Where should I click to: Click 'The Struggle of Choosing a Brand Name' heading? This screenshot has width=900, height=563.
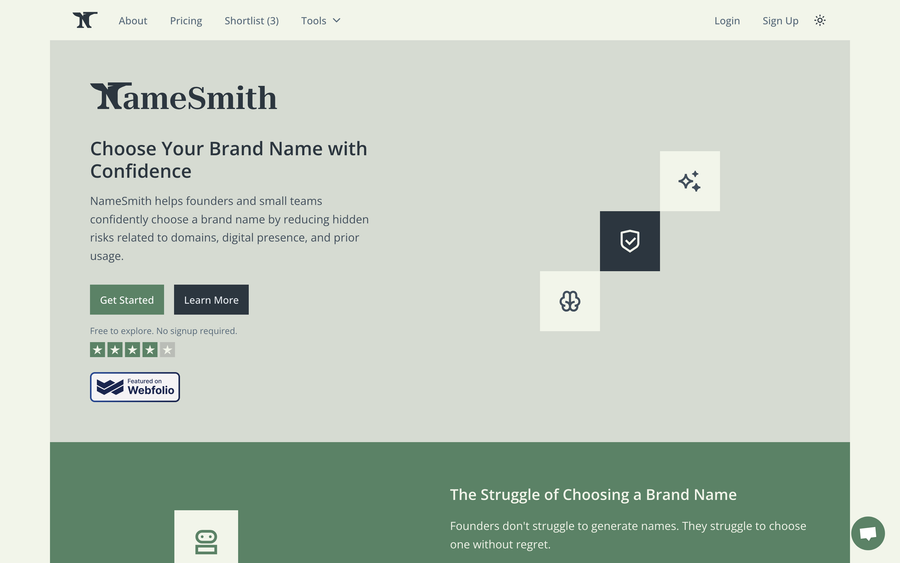pos(593,495)
